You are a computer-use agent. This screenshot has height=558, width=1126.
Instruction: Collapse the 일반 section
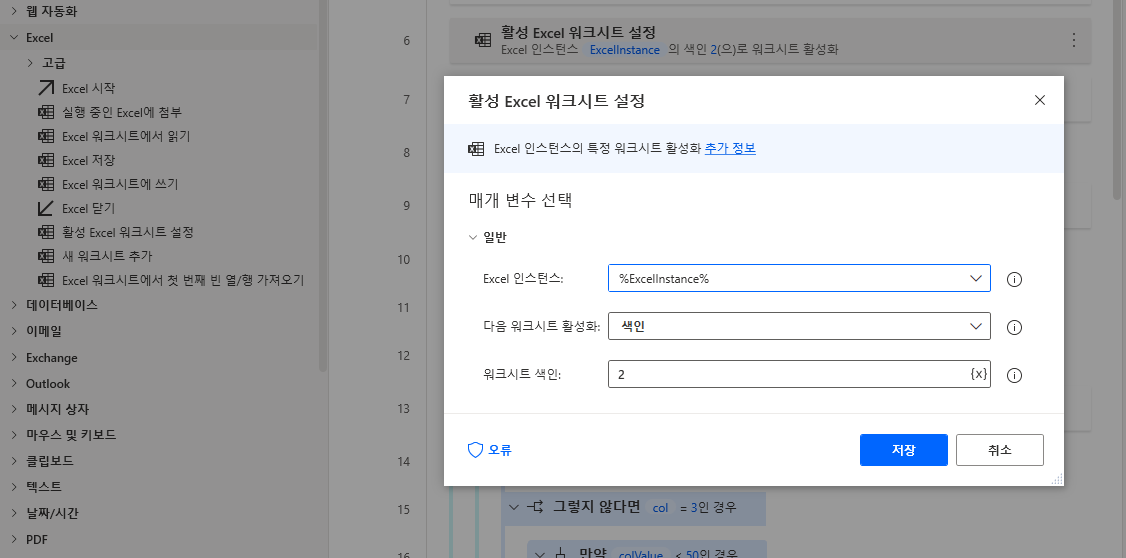point(473,238)
